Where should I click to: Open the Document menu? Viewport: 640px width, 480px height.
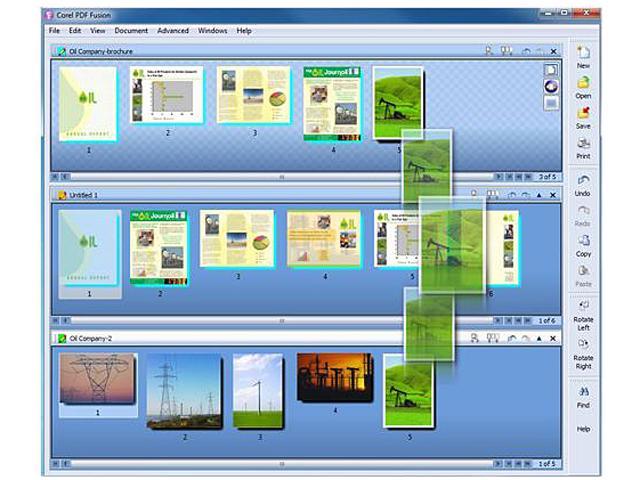(130, 31)
